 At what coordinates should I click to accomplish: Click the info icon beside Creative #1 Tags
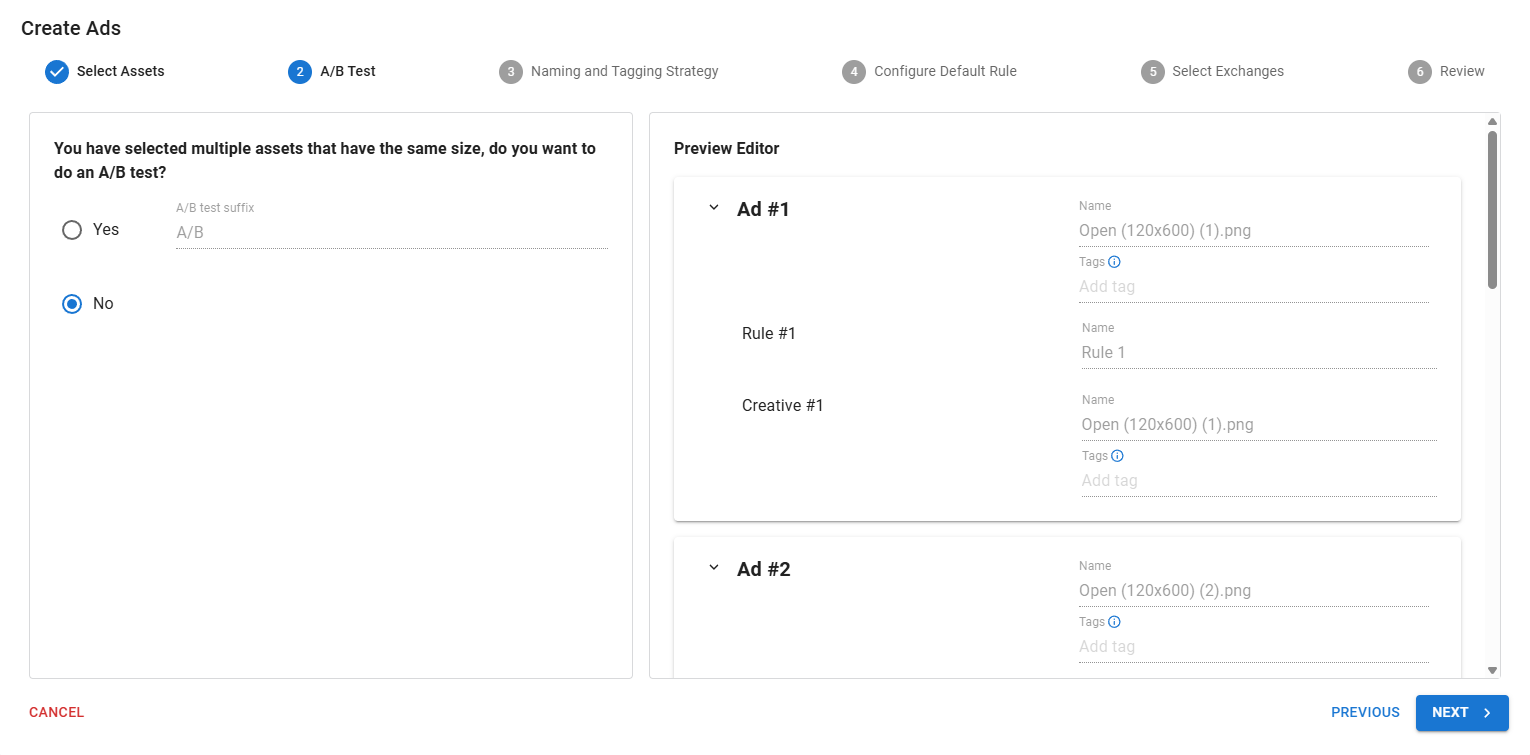tap(1117, 456)
